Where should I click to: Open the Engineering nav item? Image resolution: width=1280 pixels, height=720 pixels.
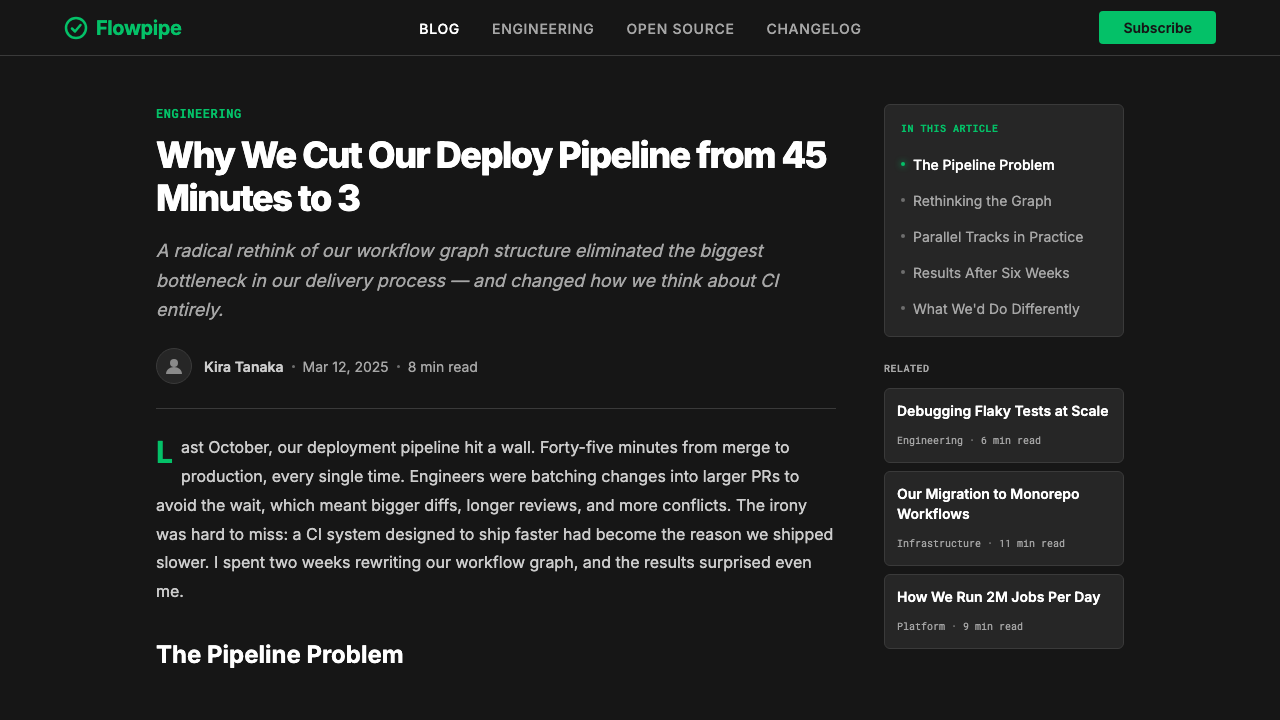pos(543,29)
